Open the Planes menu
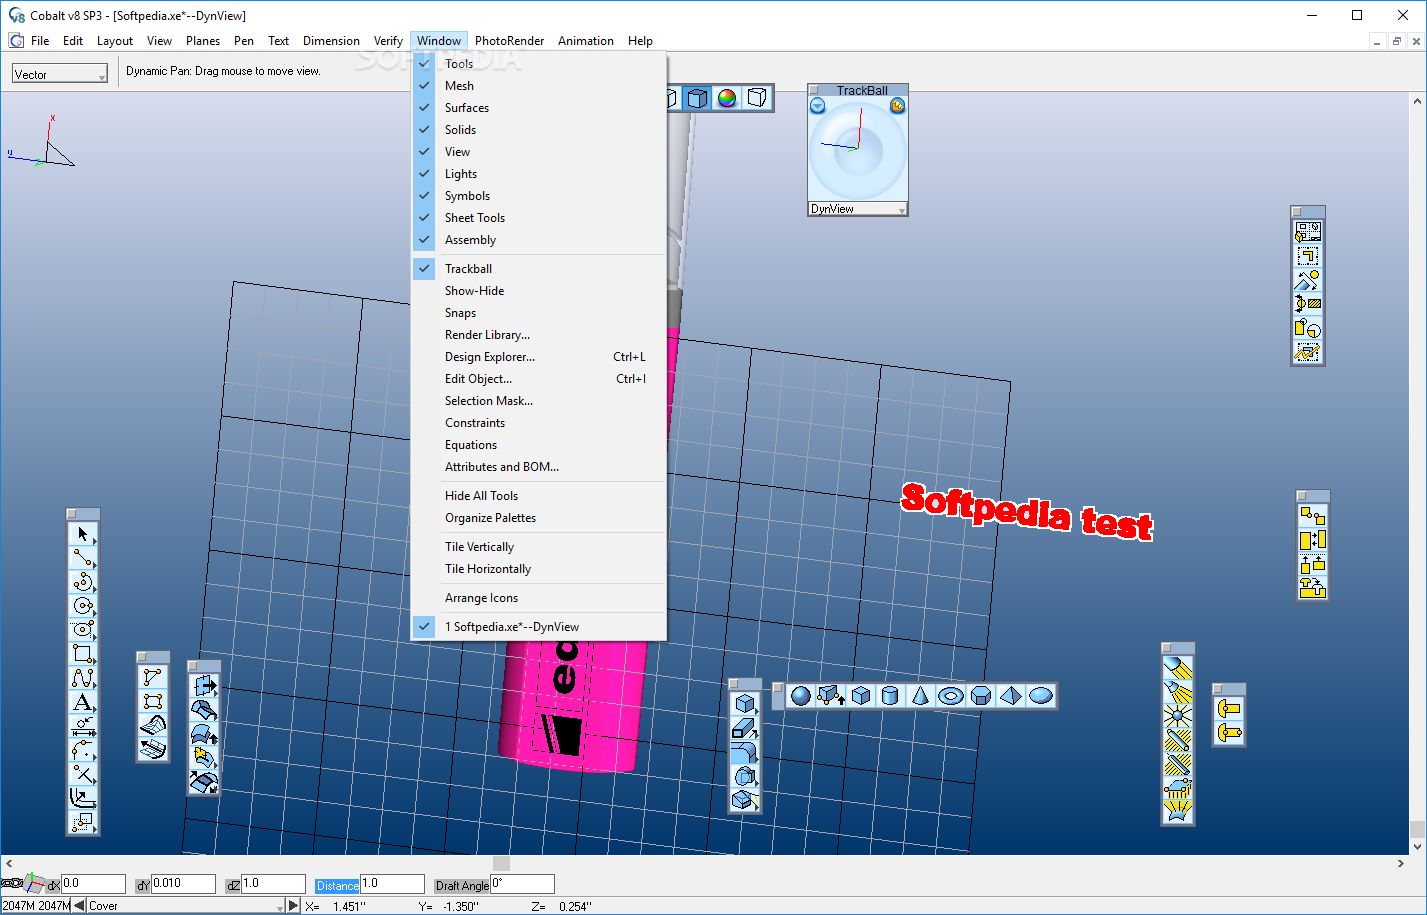Viewport: 1427px width, 915px height. (203, 41)
